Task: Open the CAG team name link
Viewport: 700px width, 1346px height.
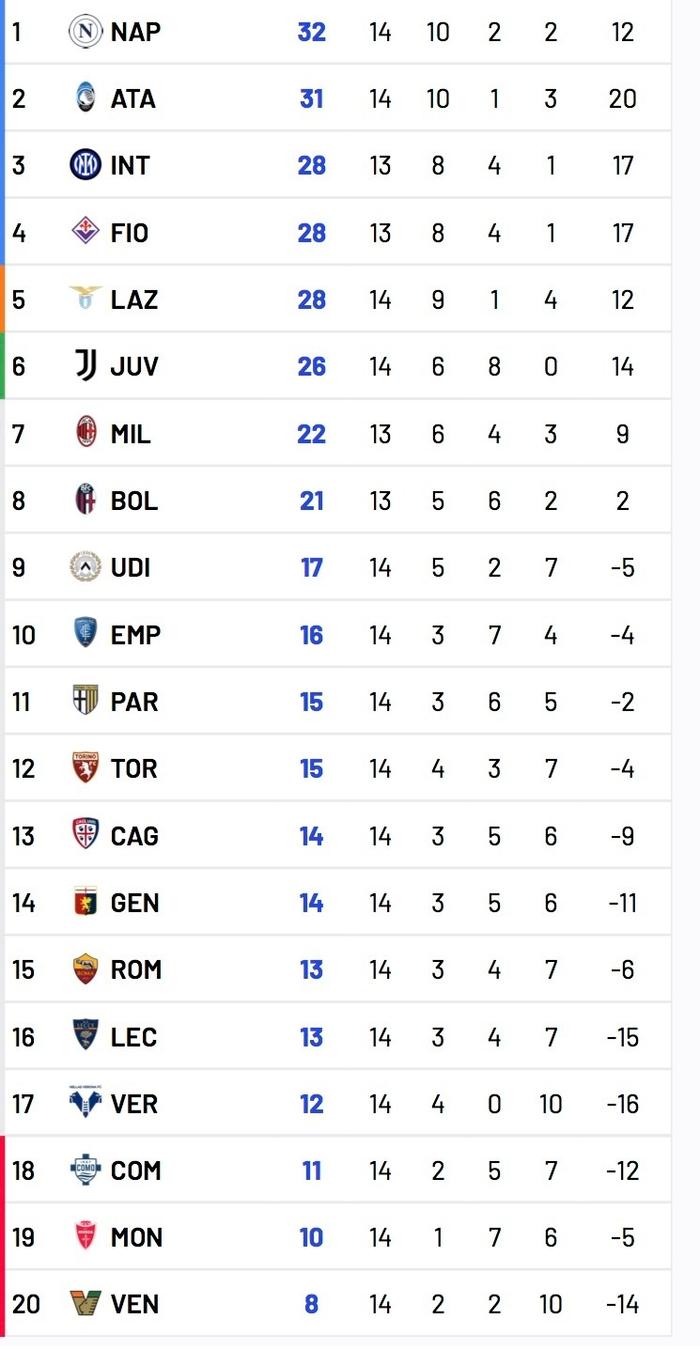Action: tap(134, 836)
